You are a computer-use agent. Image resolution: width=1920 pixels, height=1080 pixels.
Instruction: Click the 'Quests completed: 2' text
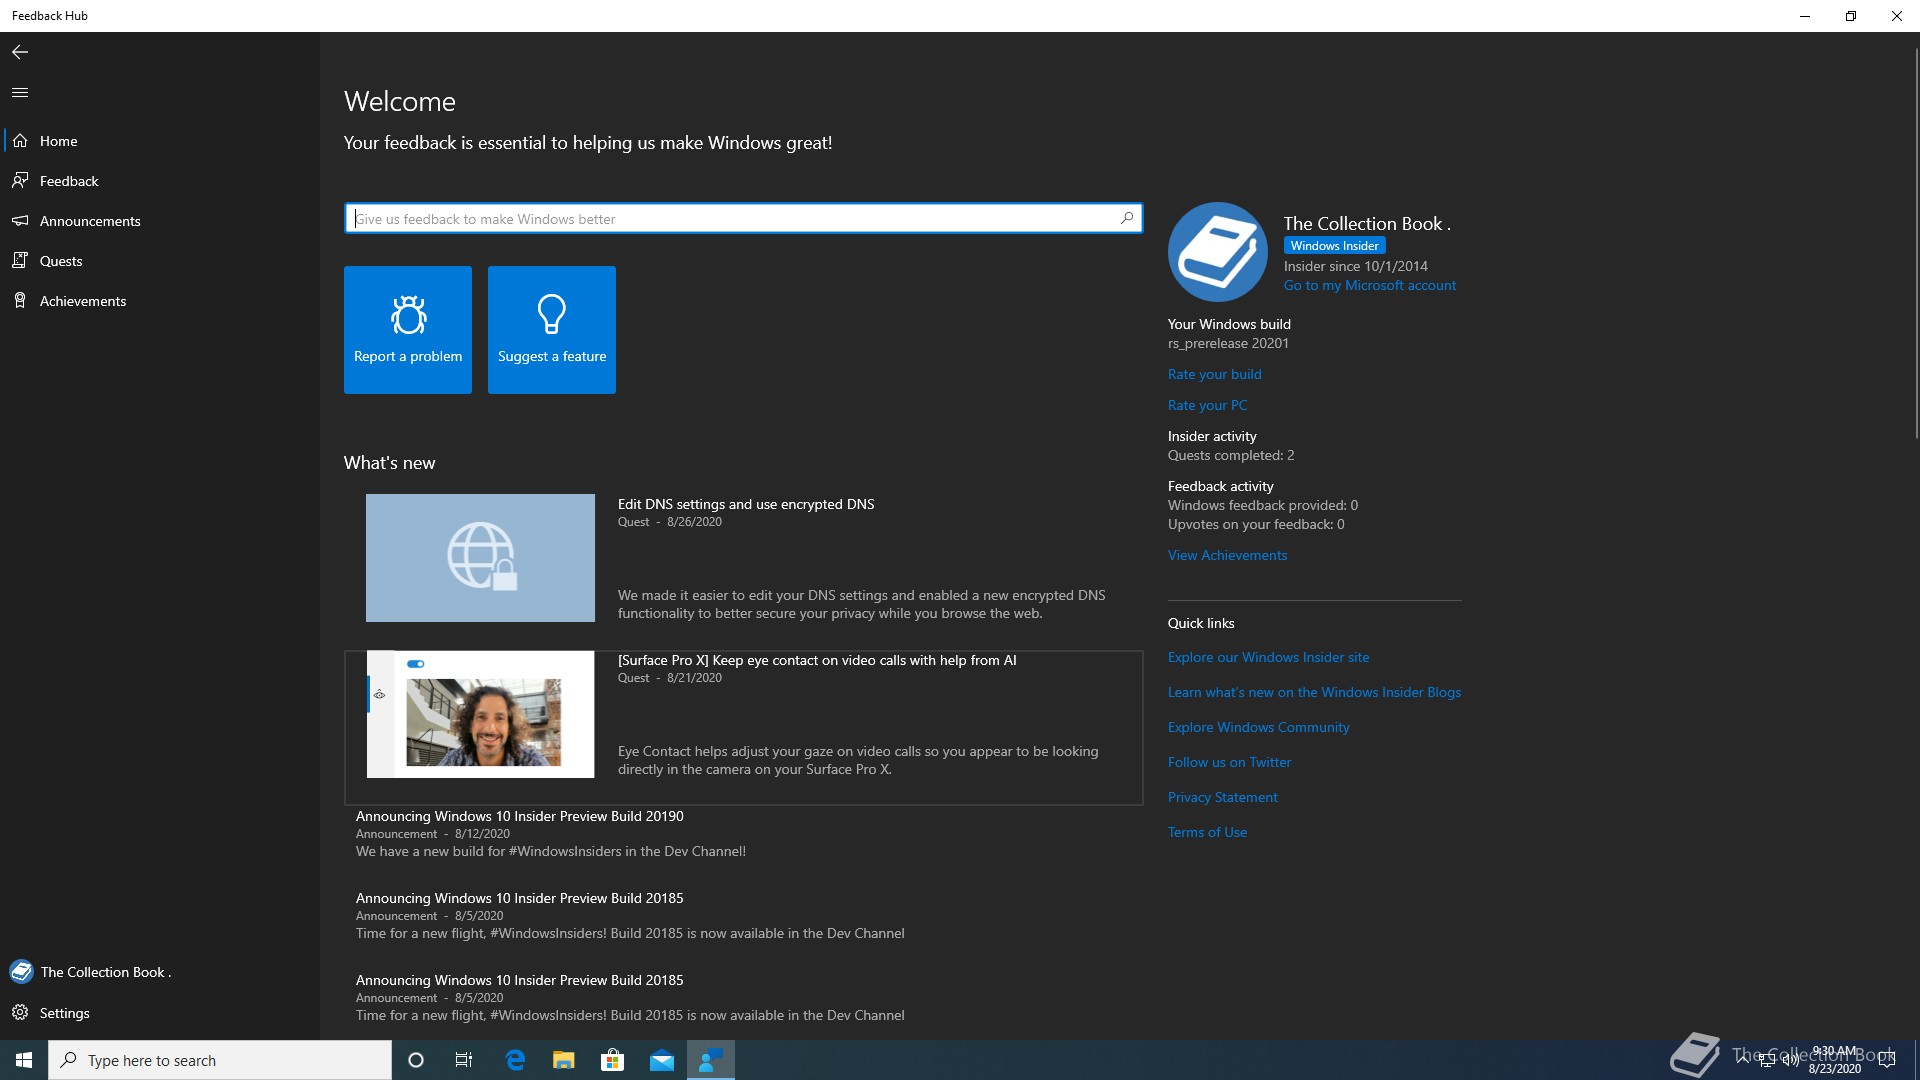tap(1231, 455)
